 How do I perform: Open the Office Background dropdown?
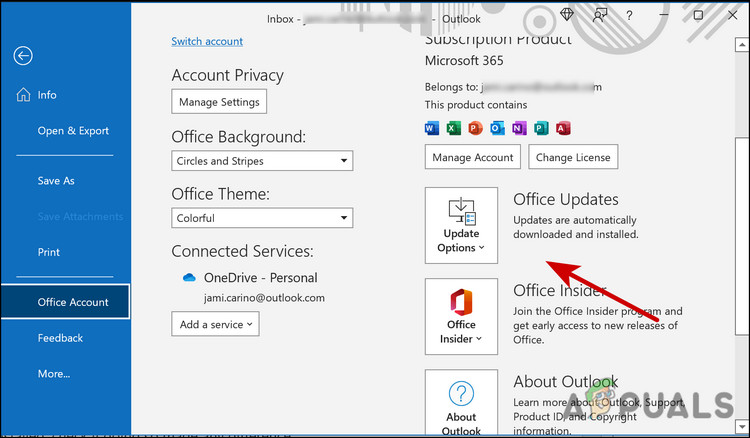(262, 161)
